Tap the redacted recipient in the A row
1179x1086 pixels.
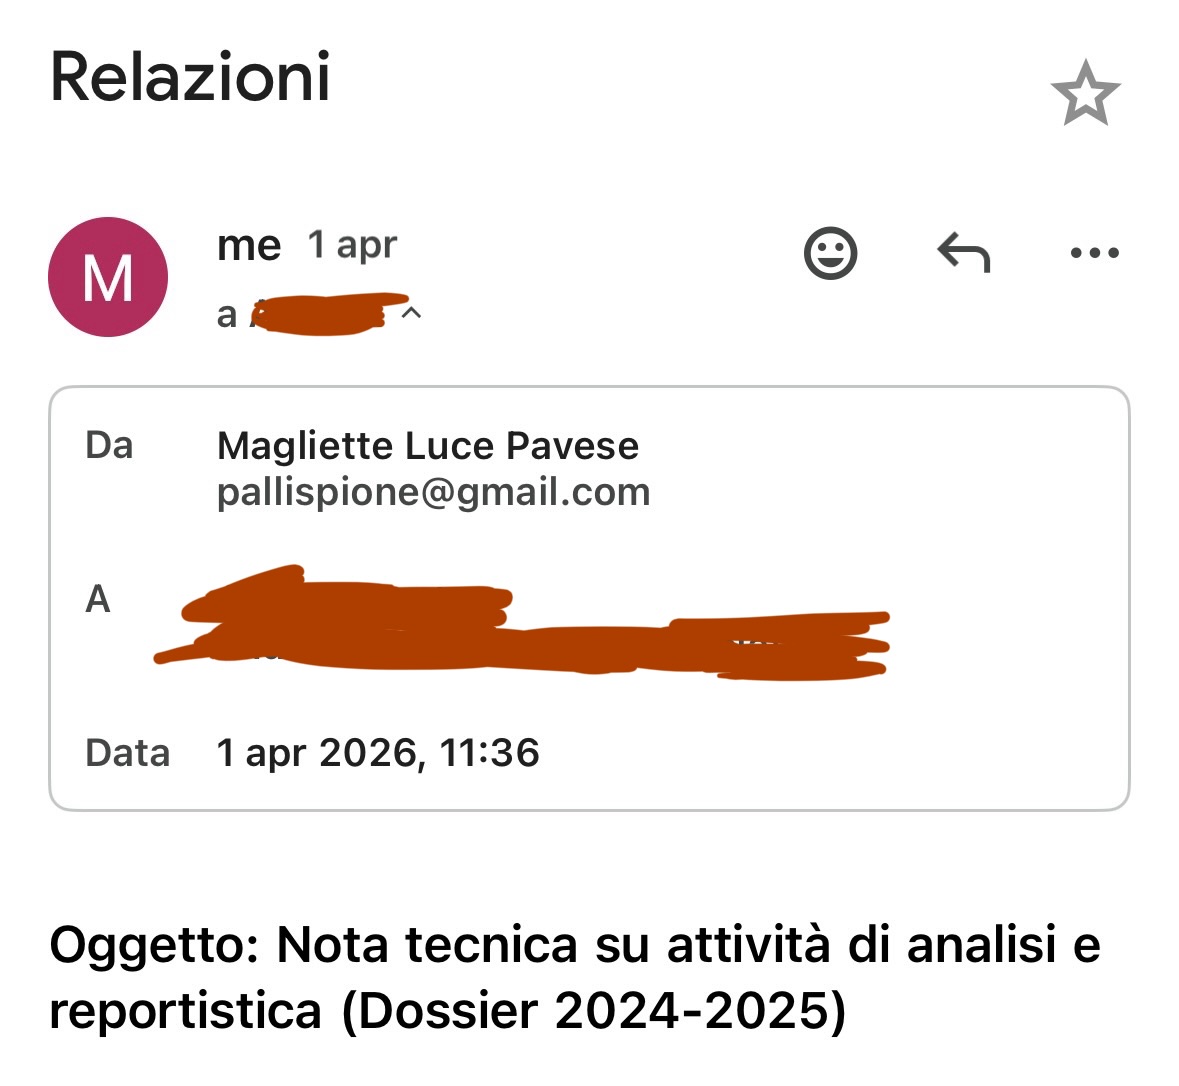pyautogui.click(x=520, y=625)
